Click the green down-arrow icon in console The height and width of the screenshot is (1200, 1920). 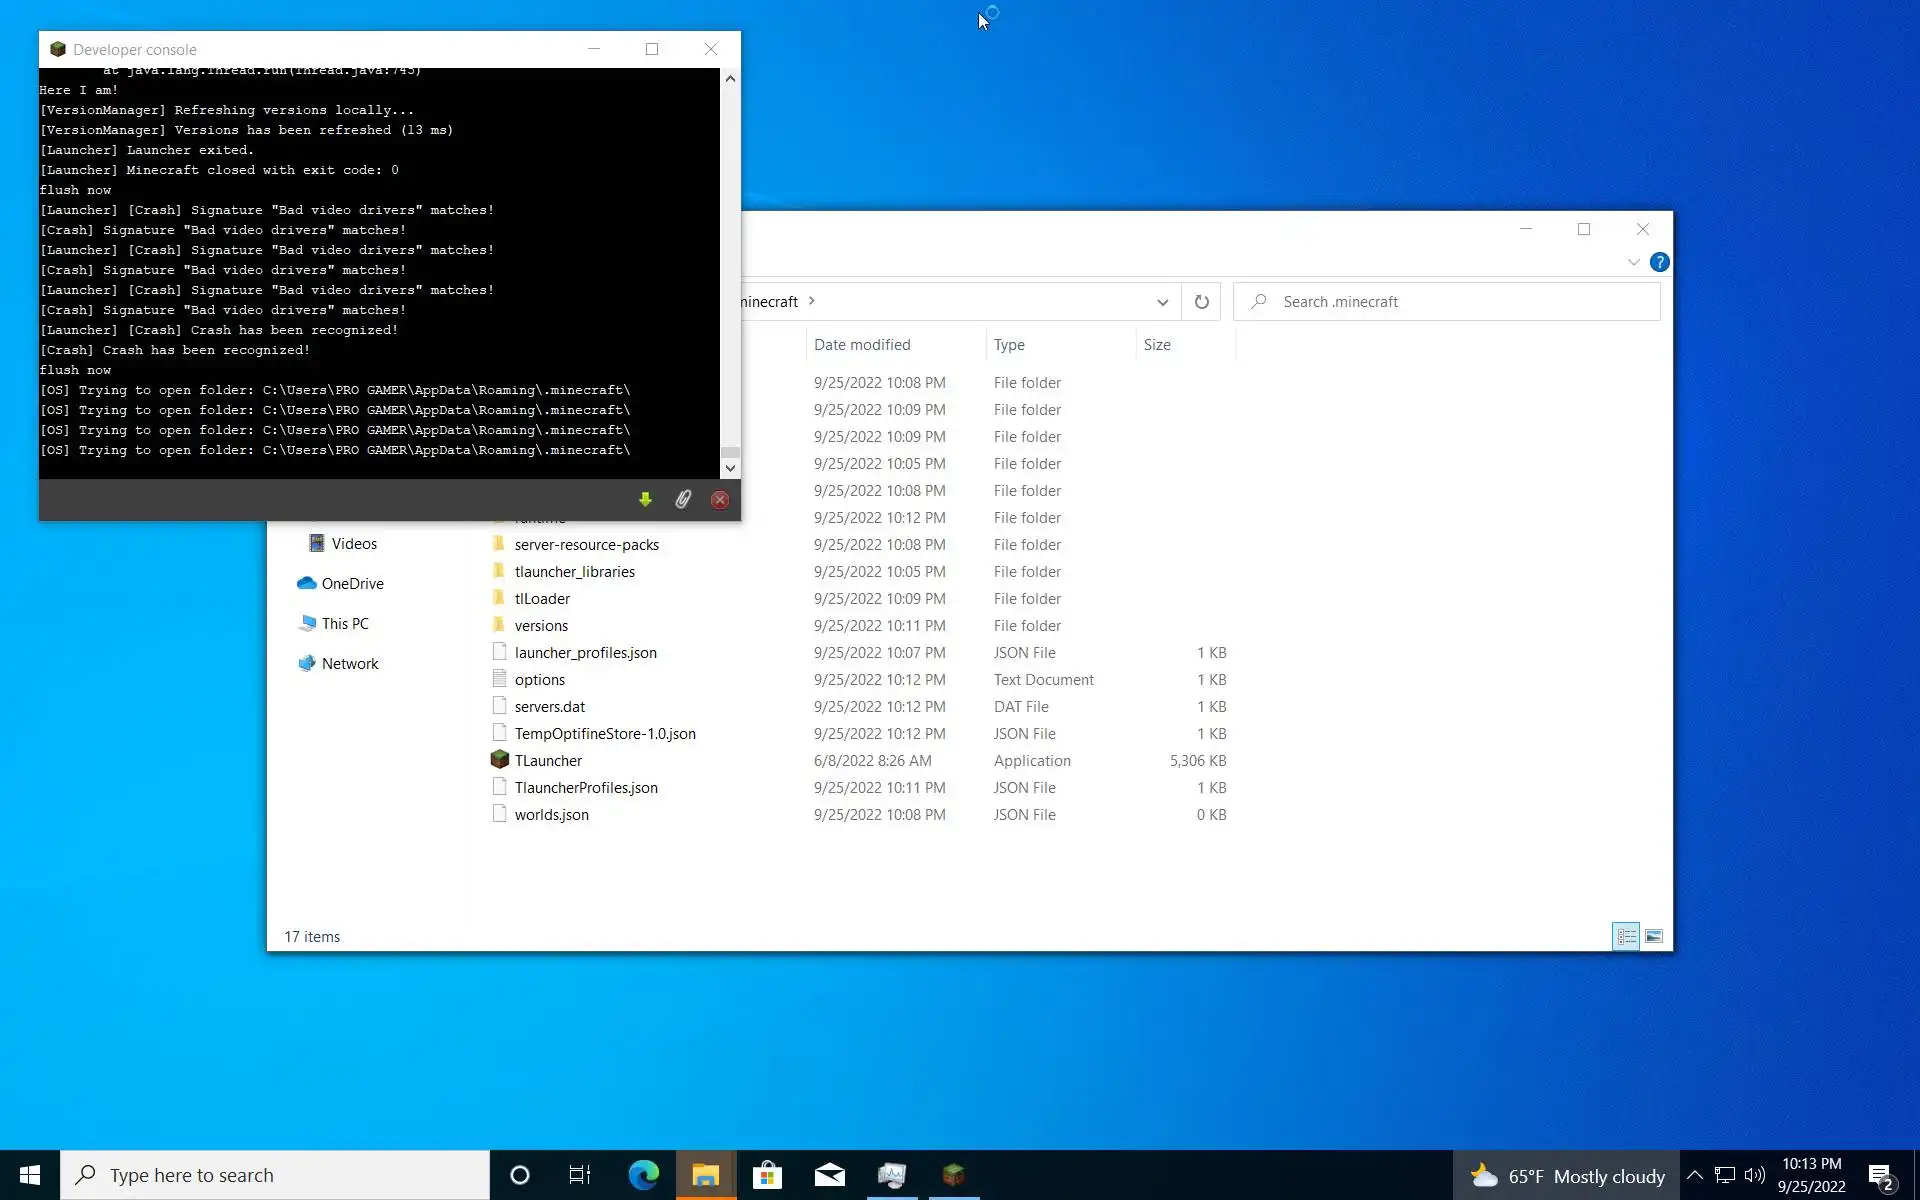pyautogui.click(x=645, y=499)
